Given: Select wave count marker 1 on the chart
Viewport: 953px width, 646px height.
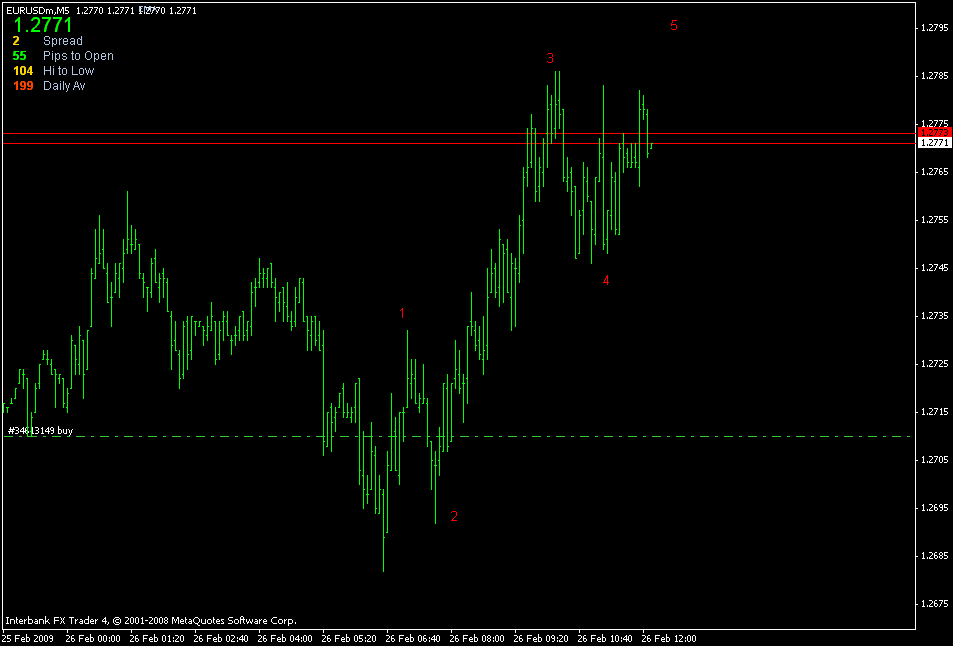Looking at the screenshot, I should coord(403,312).
